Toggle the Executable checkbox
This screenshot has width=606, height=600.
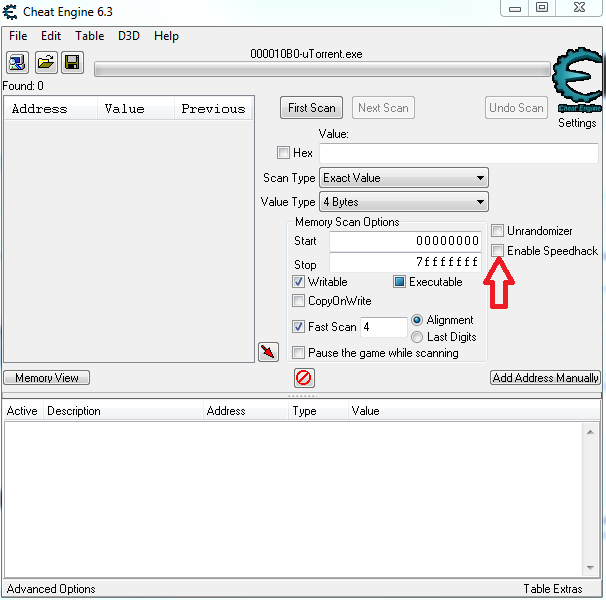pos(399,281)
